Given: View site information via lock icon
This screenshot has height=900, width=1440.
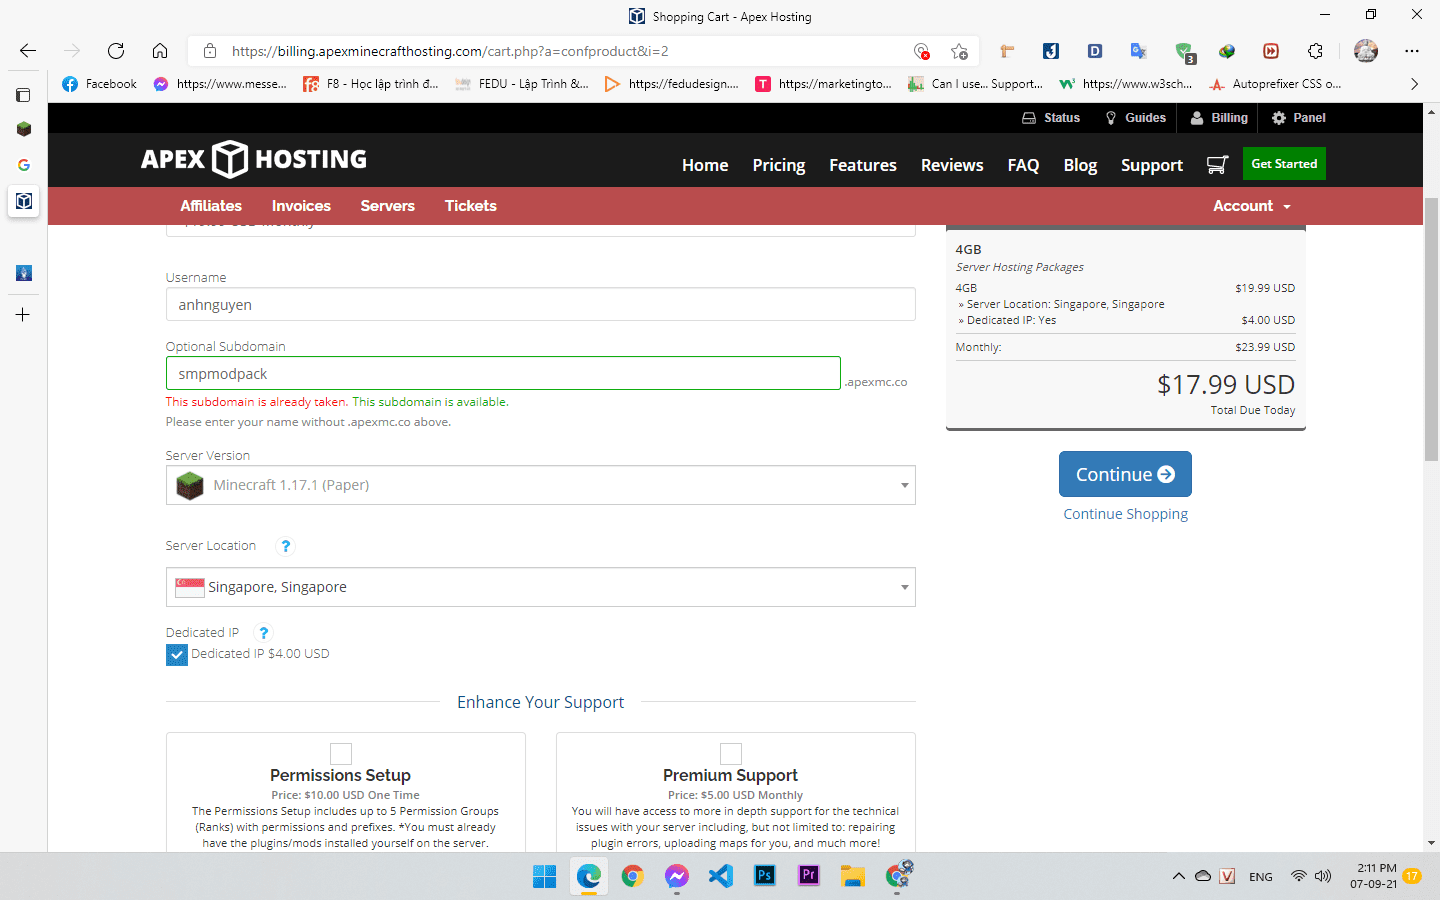Looking at the screenshot, I should click(210, 51).
